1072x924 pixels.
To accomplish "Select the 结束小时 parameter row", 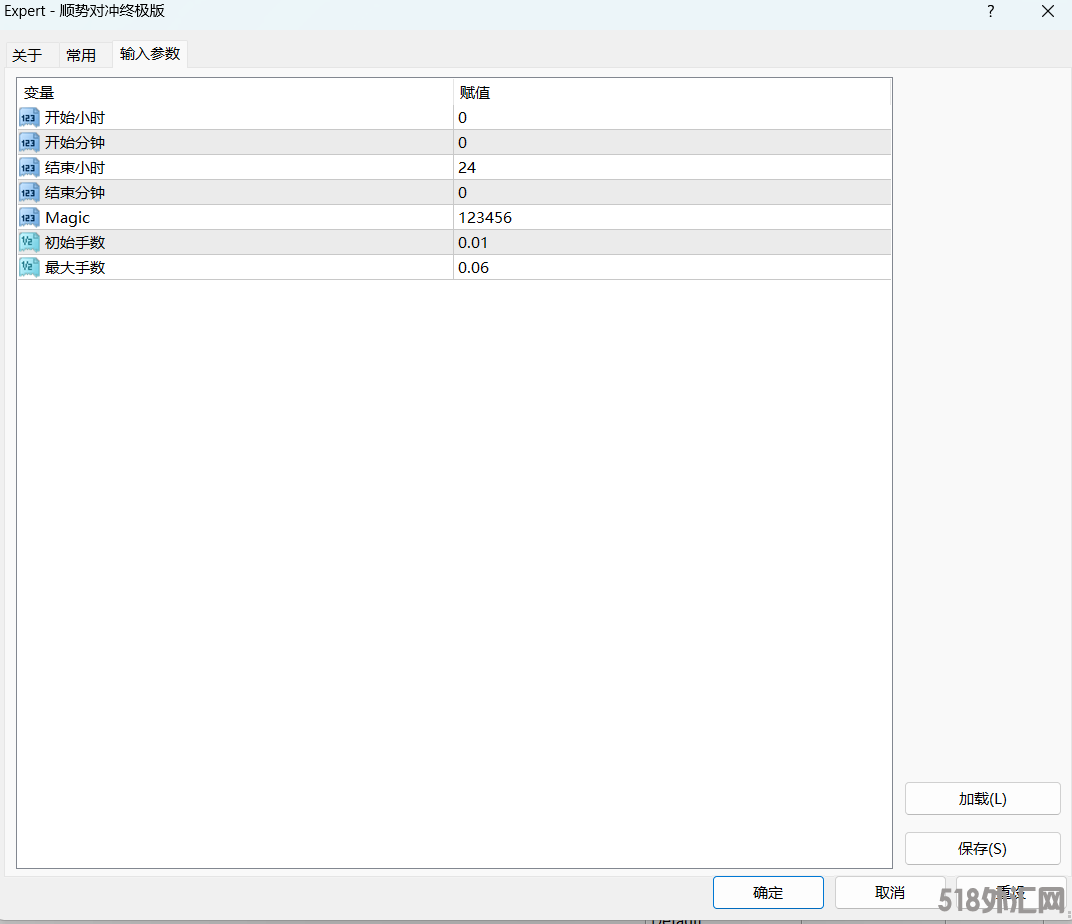I will click(x=200, y=167).
